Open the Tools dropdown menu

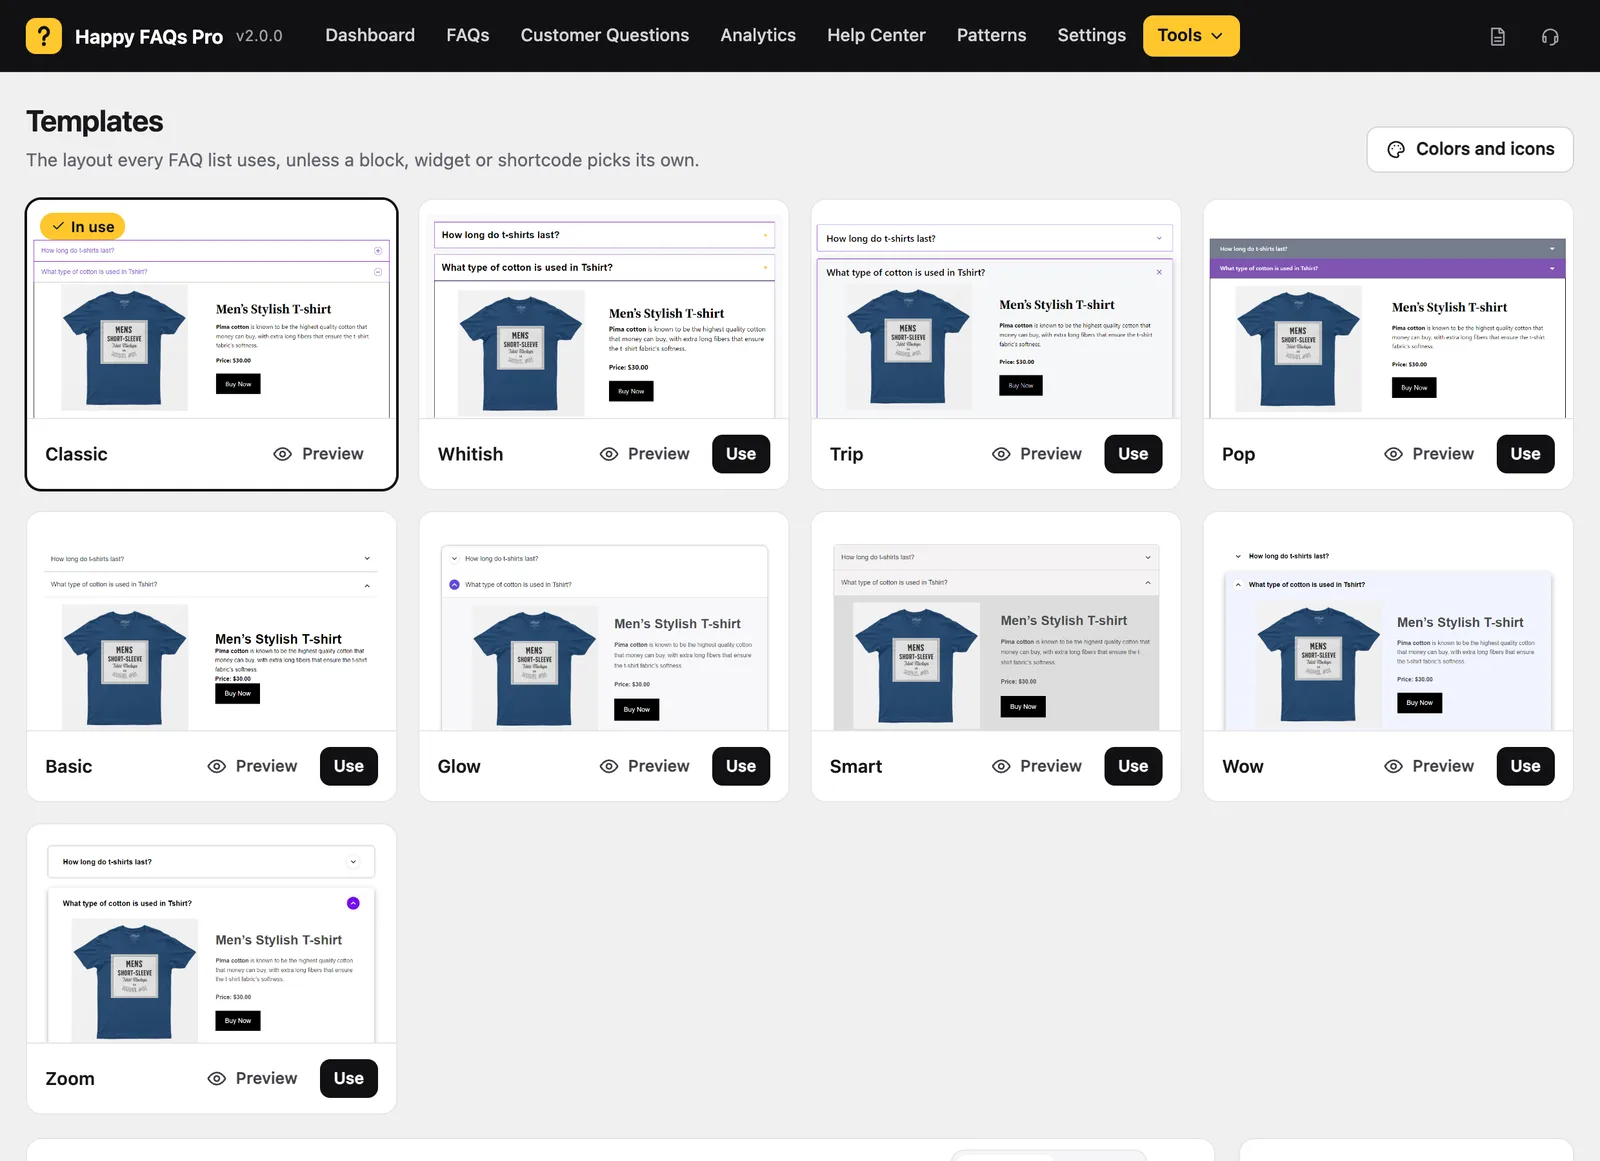[1191, 36]
